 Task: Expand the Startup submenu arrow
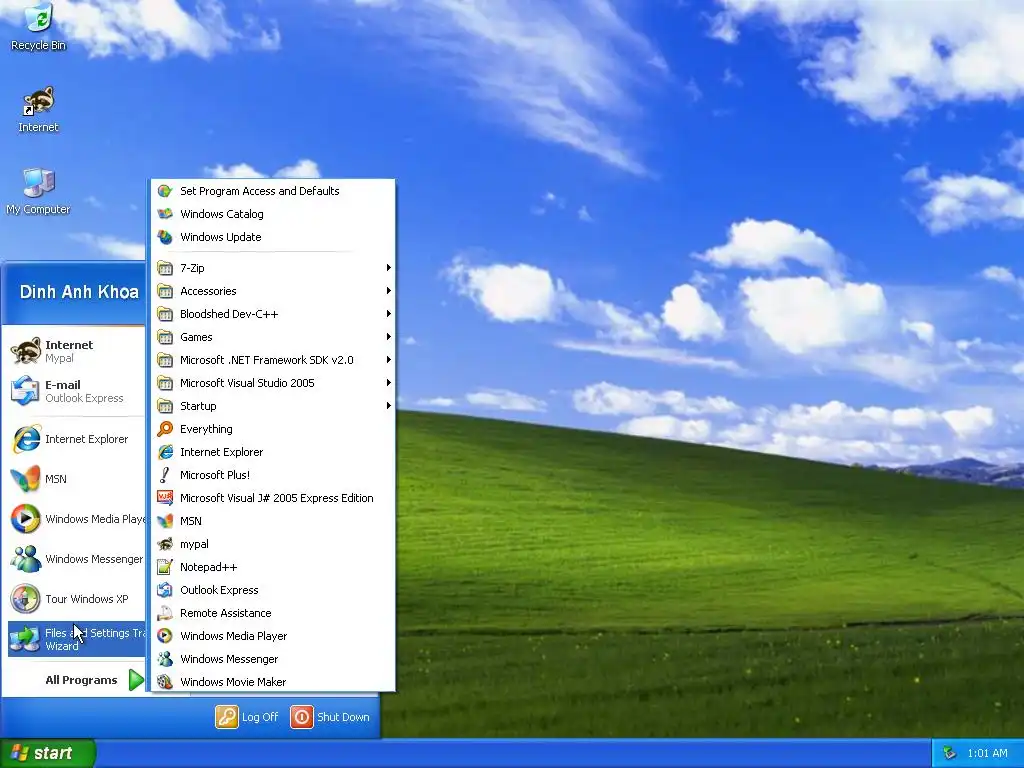click(389, 406)
